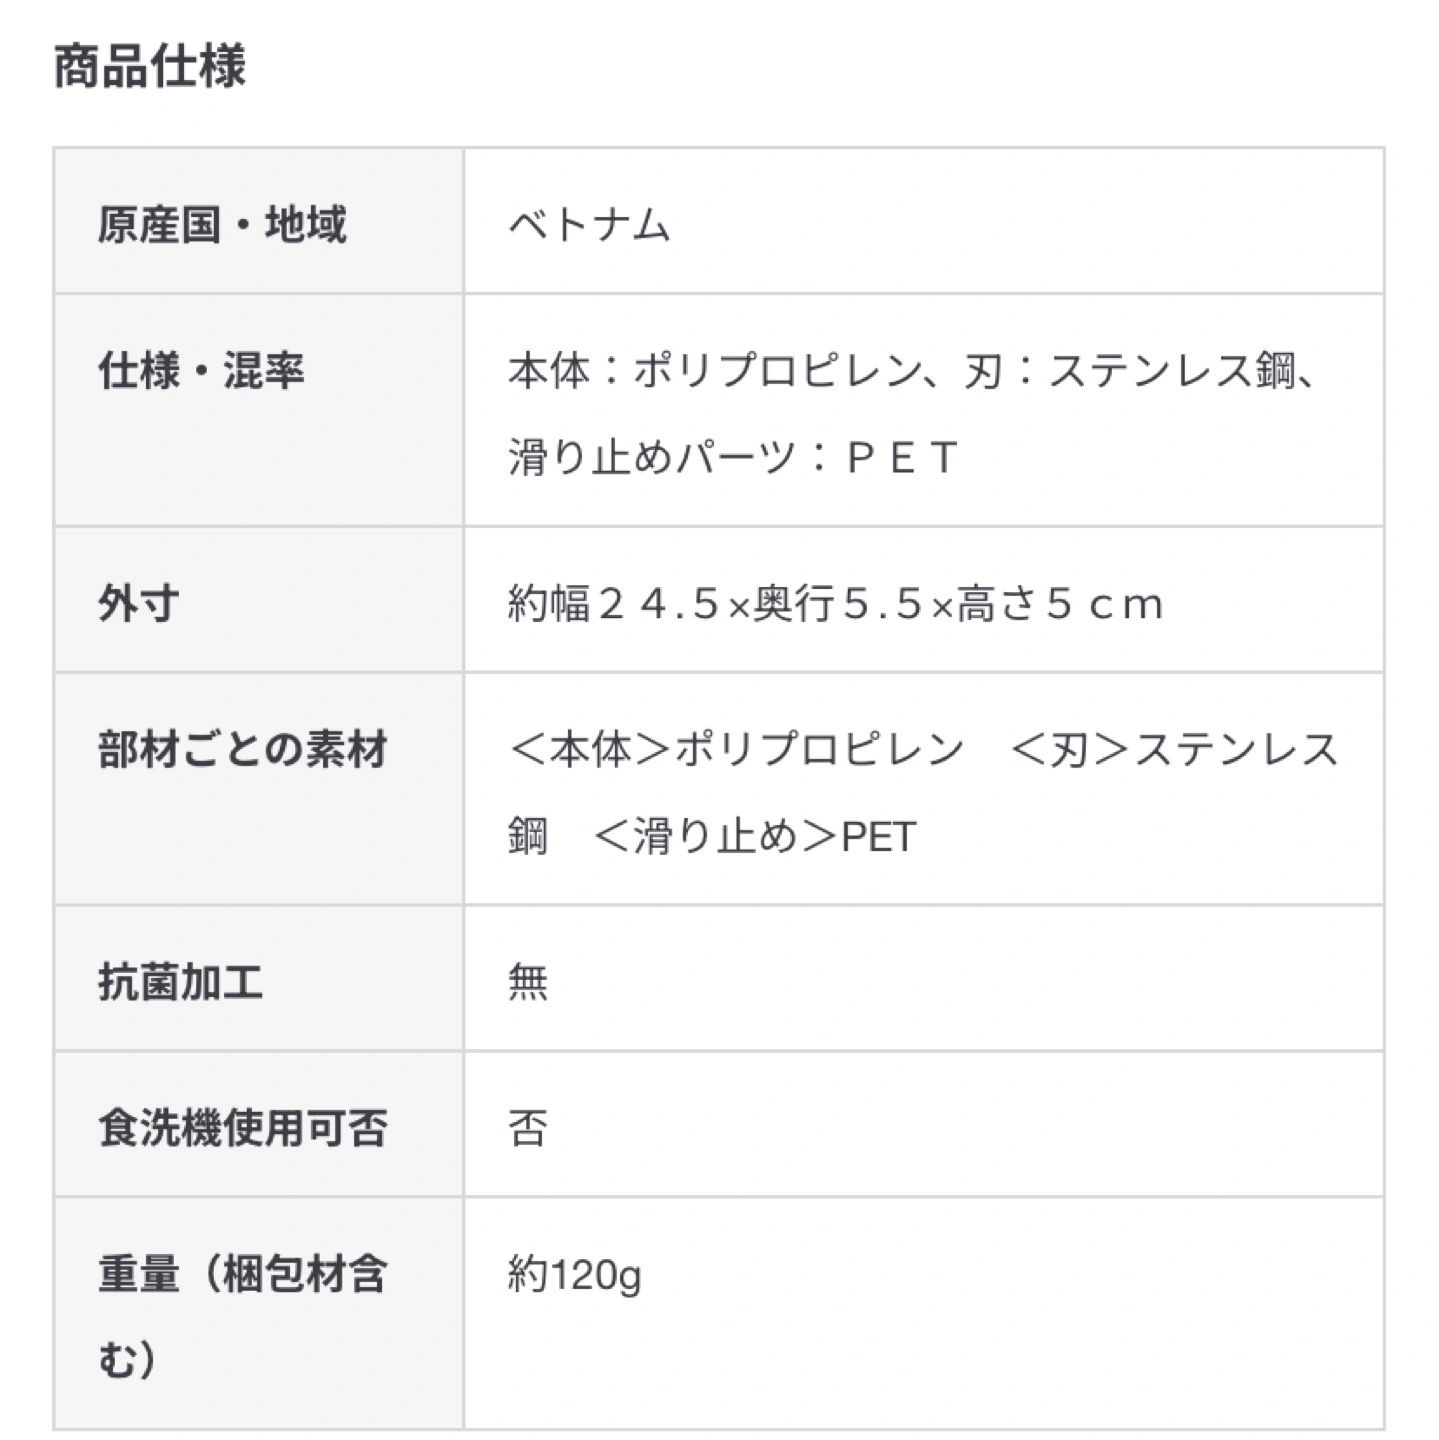Viewport: 1439px width, 1440px height.
Task: Select the 外寸 label cell
Action: [258, 600]
